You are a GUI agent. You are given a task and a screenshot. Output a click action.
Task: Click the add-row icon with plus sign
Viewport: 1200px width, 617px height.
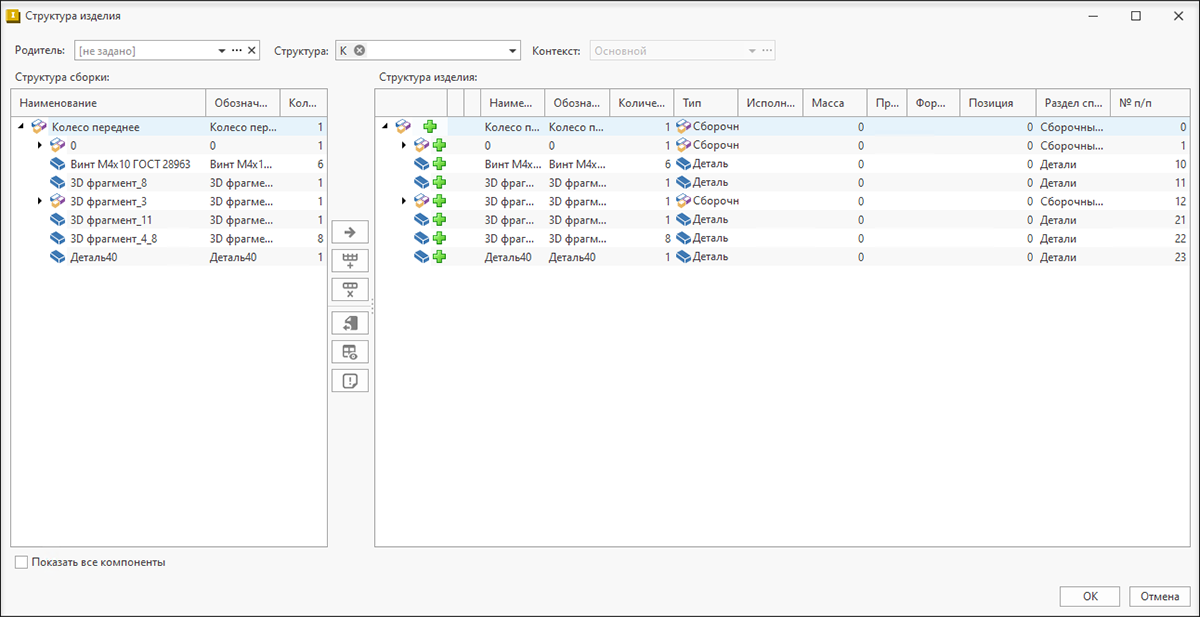tap(350, 262)
